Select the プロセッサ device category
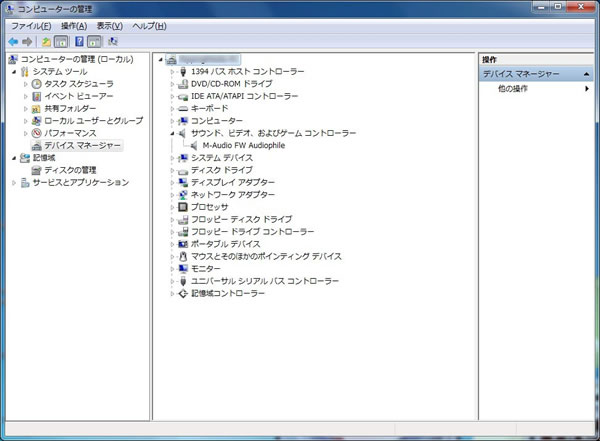 [x=209, y=207]
